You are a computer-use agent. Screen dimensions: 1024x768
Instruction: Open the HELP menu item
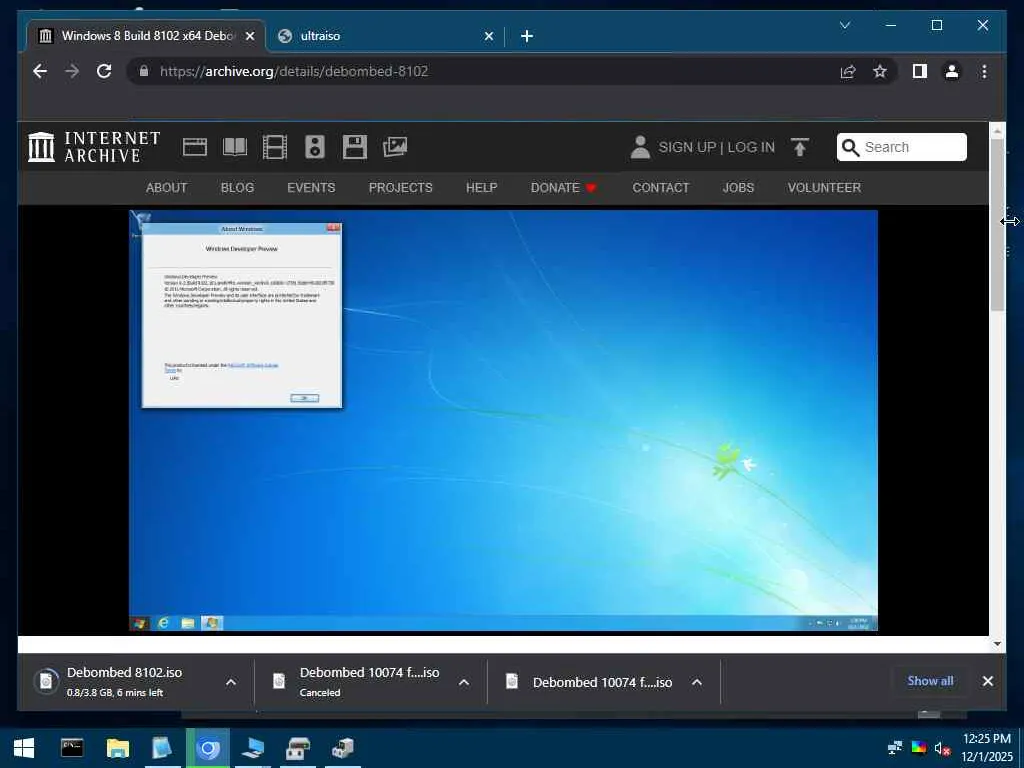click(x=481, y=187)
